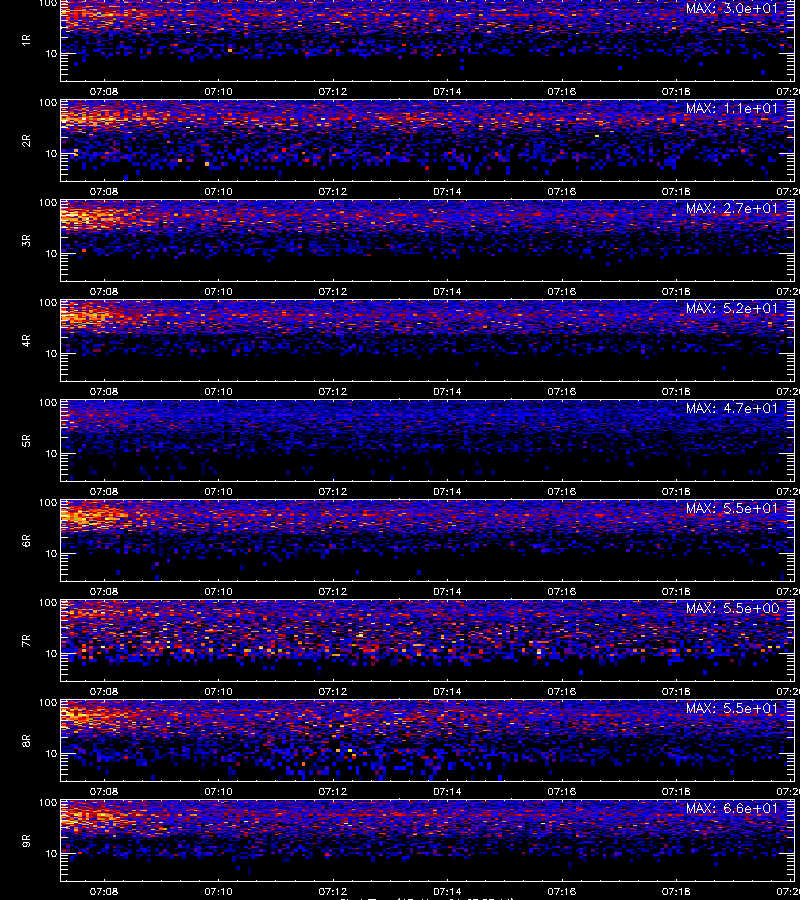
Task: Select the MAX: 5.5e+00 annotation
Action: coord(732,608)
